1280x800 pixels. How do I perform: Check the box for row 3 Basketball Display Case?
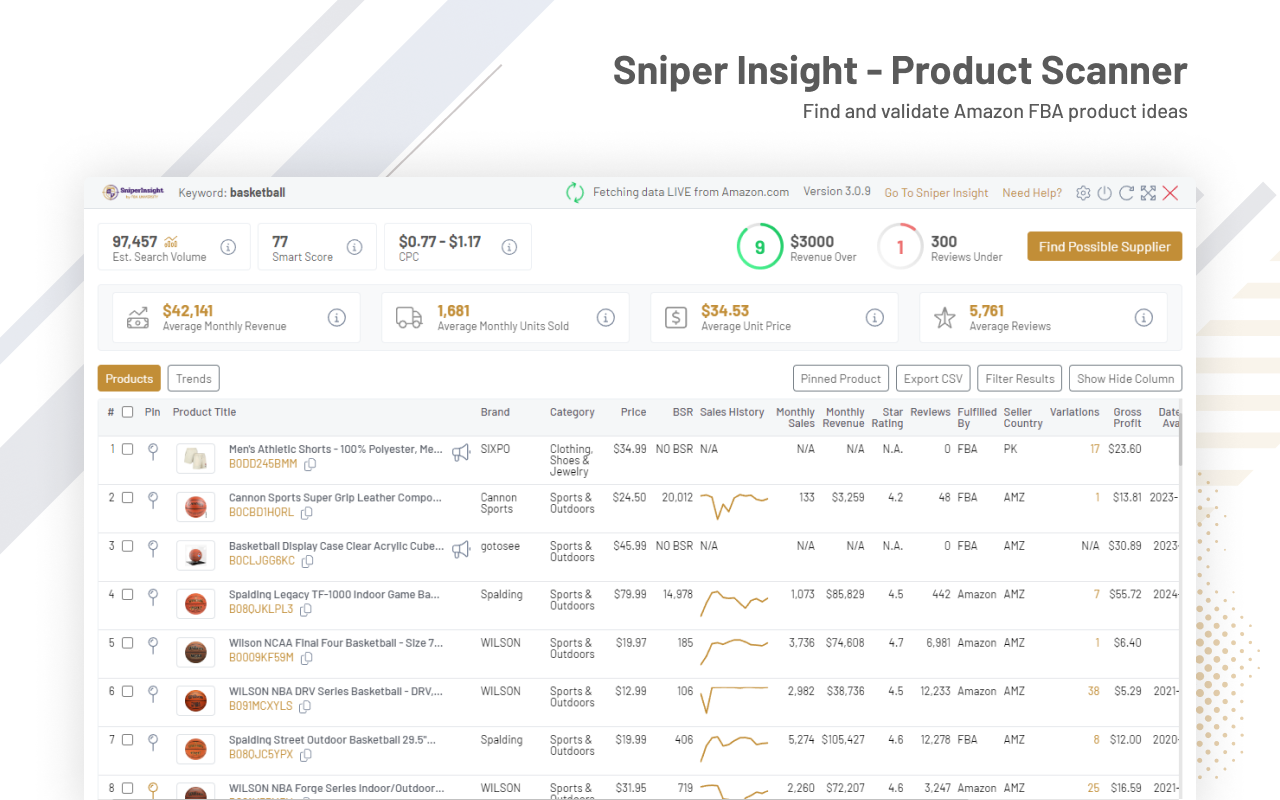(127, 546)
